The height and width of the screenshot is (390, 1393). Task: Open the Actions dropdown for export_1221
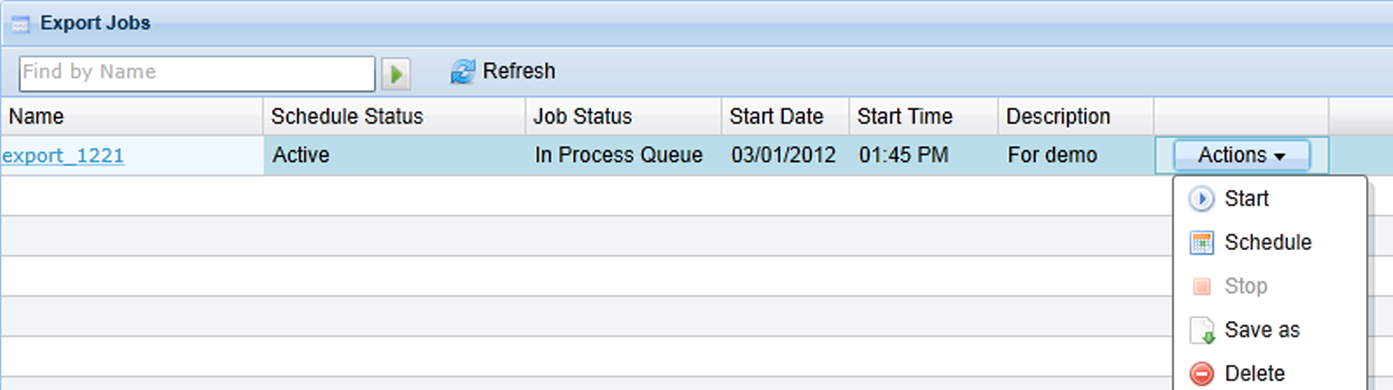(1241, 155)
